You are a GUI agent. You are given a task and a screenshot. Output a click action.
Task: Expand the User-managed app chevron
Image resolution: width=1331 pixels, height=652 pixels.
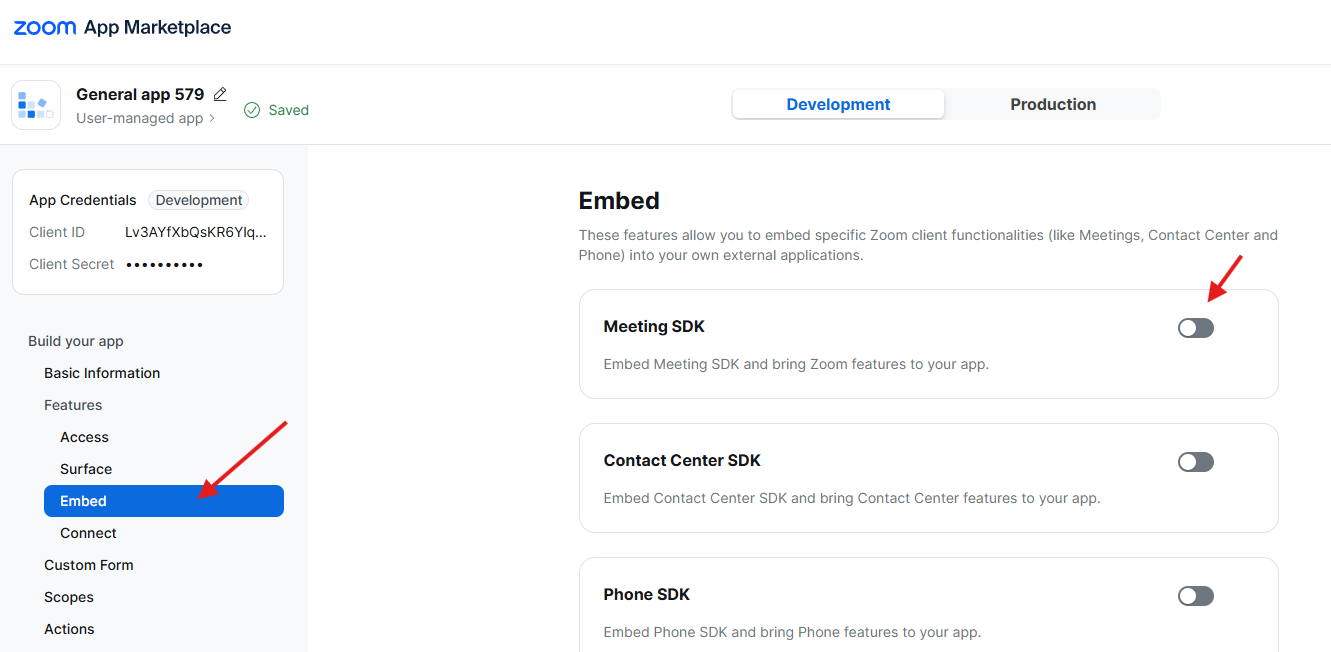(212, 119)
